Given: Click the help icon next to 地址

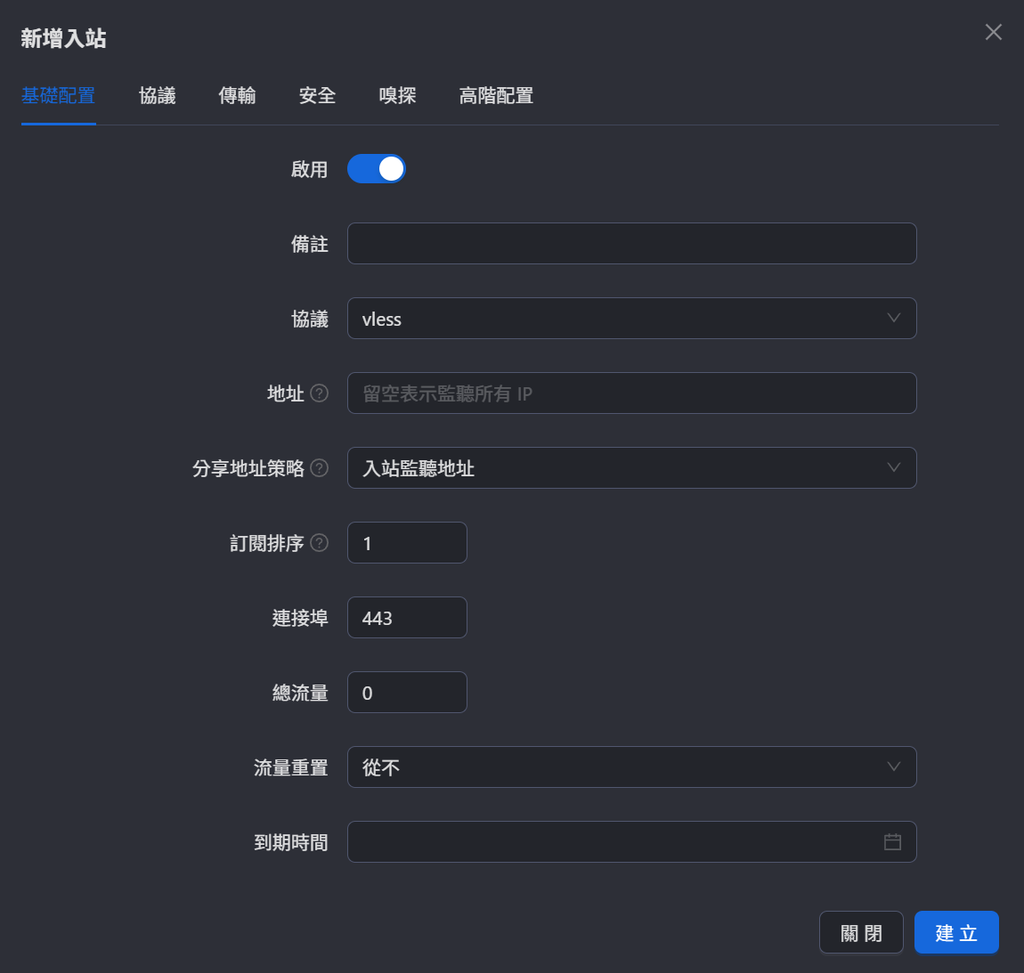Looking at the screenshot, I should coord(319,393).
